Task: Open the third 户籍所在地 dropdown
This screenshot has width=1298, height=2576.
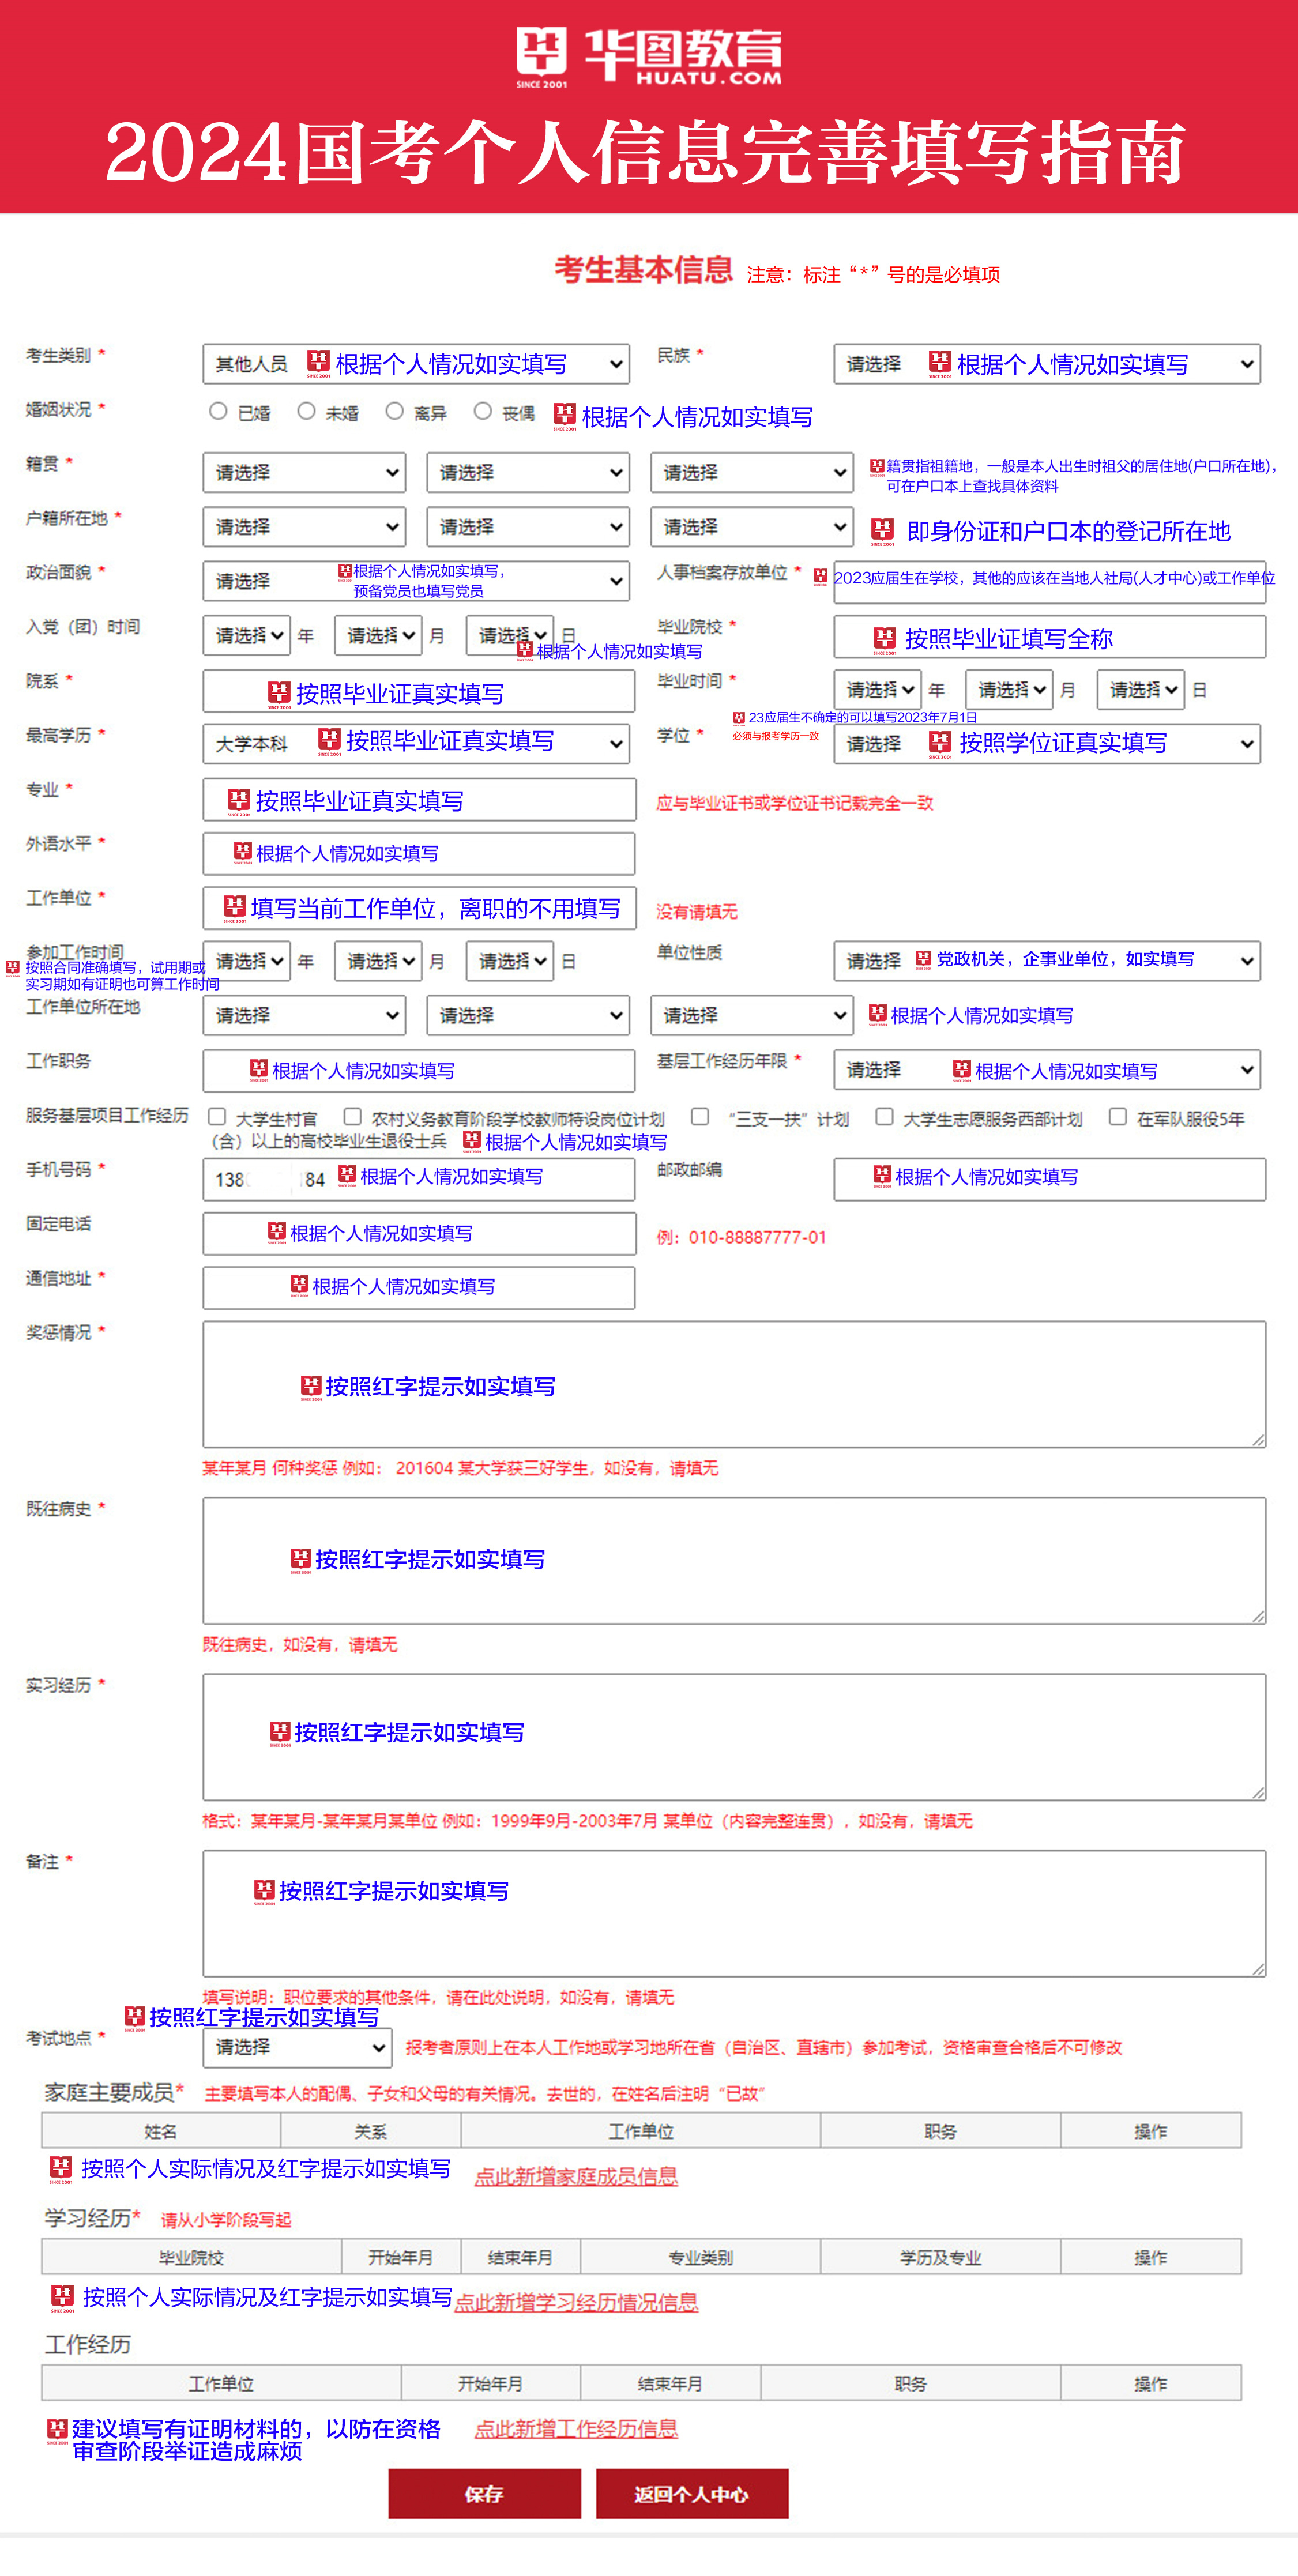Action: [x=752, y=527]
